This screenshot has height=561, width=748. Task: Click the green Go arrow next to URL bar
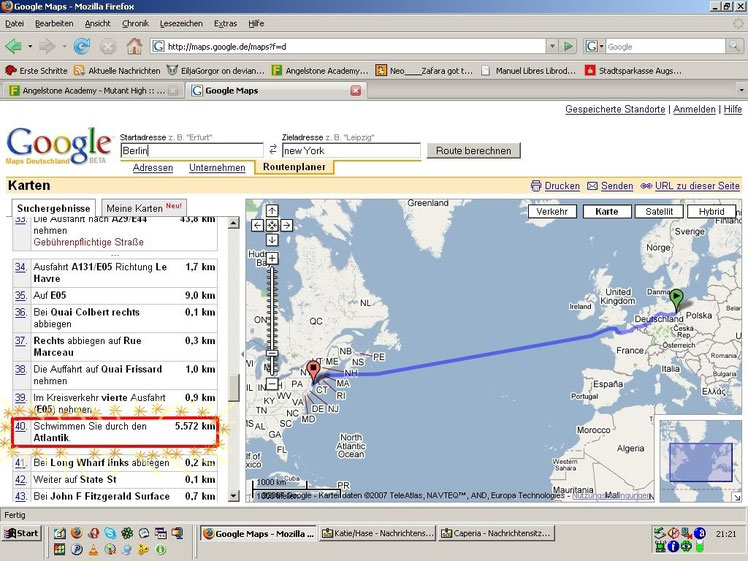568,46
